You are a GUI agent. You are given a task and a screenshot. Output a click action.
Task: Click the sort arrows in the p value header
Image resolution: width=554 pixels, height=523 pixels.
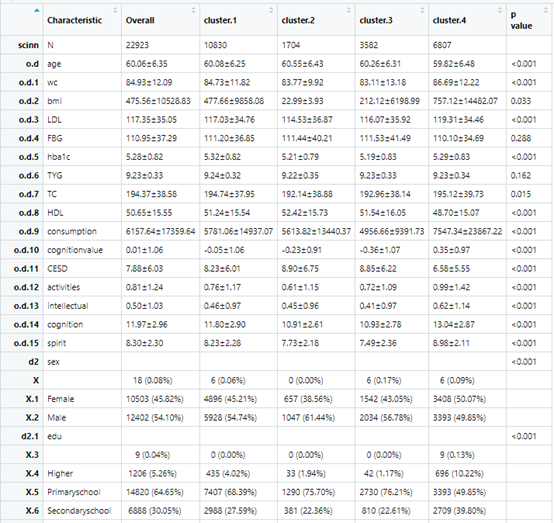(x=546, y=10)
